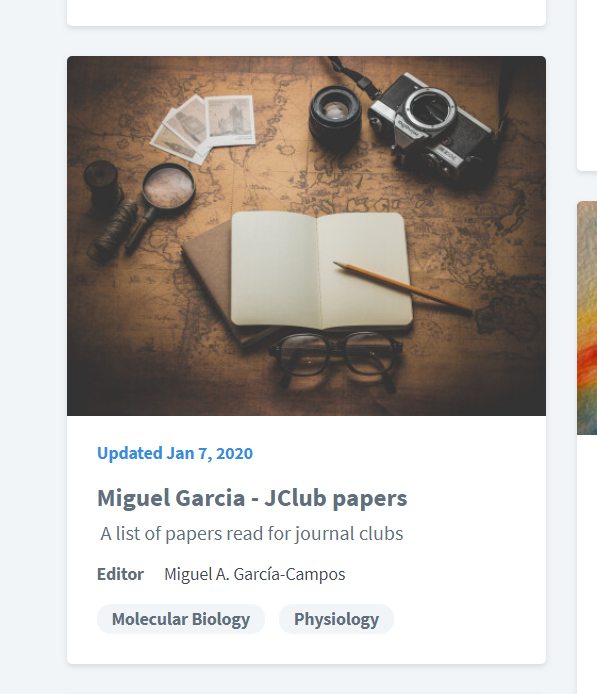Click the twine spool in the cover photo
The height and width of the screenshot is (694, 597).
pyautogui.click(x=114, y=232)
